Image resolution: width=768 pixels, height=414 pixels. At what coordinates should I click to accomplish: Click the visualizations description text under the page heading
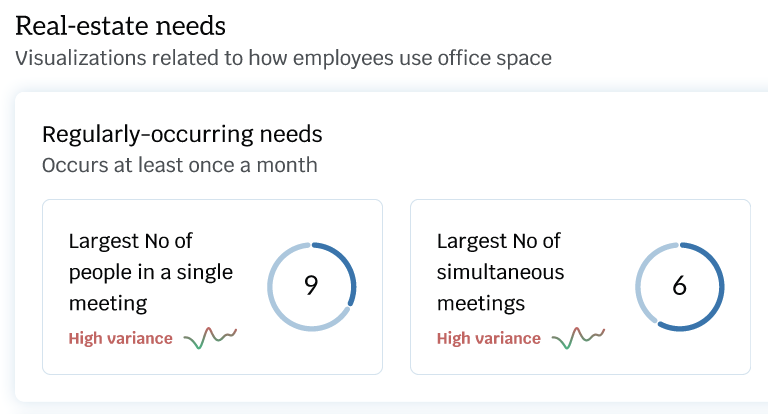point(283,58)
